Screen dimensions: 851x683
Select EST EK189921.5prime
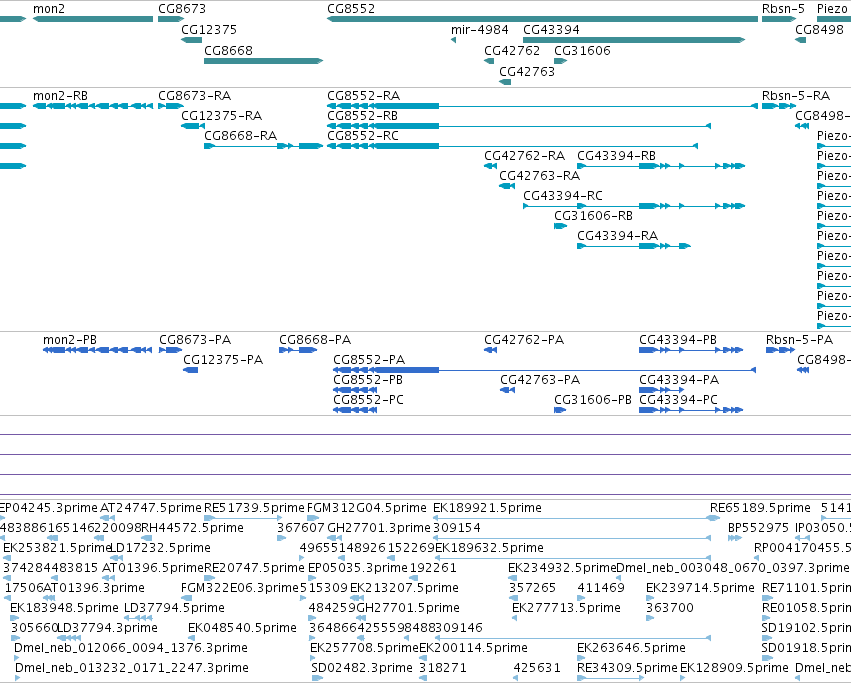(x=487, y=508)
